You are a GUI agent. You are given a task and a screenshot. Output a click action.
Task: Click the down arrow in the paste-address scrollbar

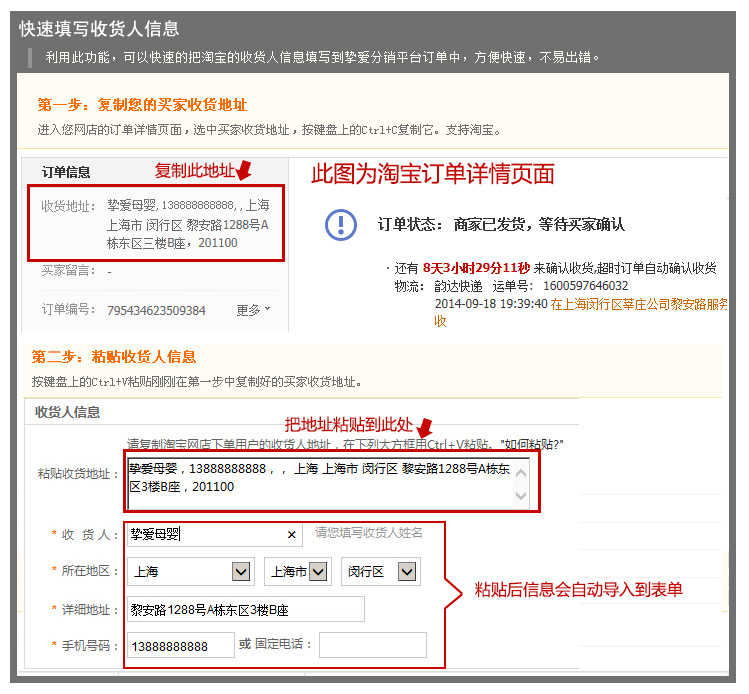click(521, 494)
